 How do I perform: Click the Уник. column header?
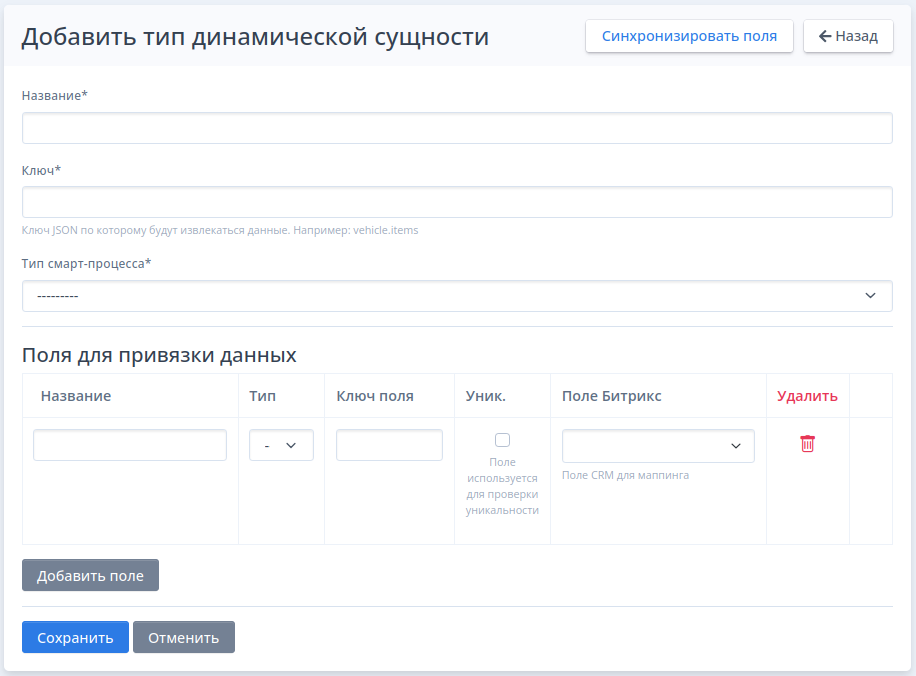pos(486,396)
